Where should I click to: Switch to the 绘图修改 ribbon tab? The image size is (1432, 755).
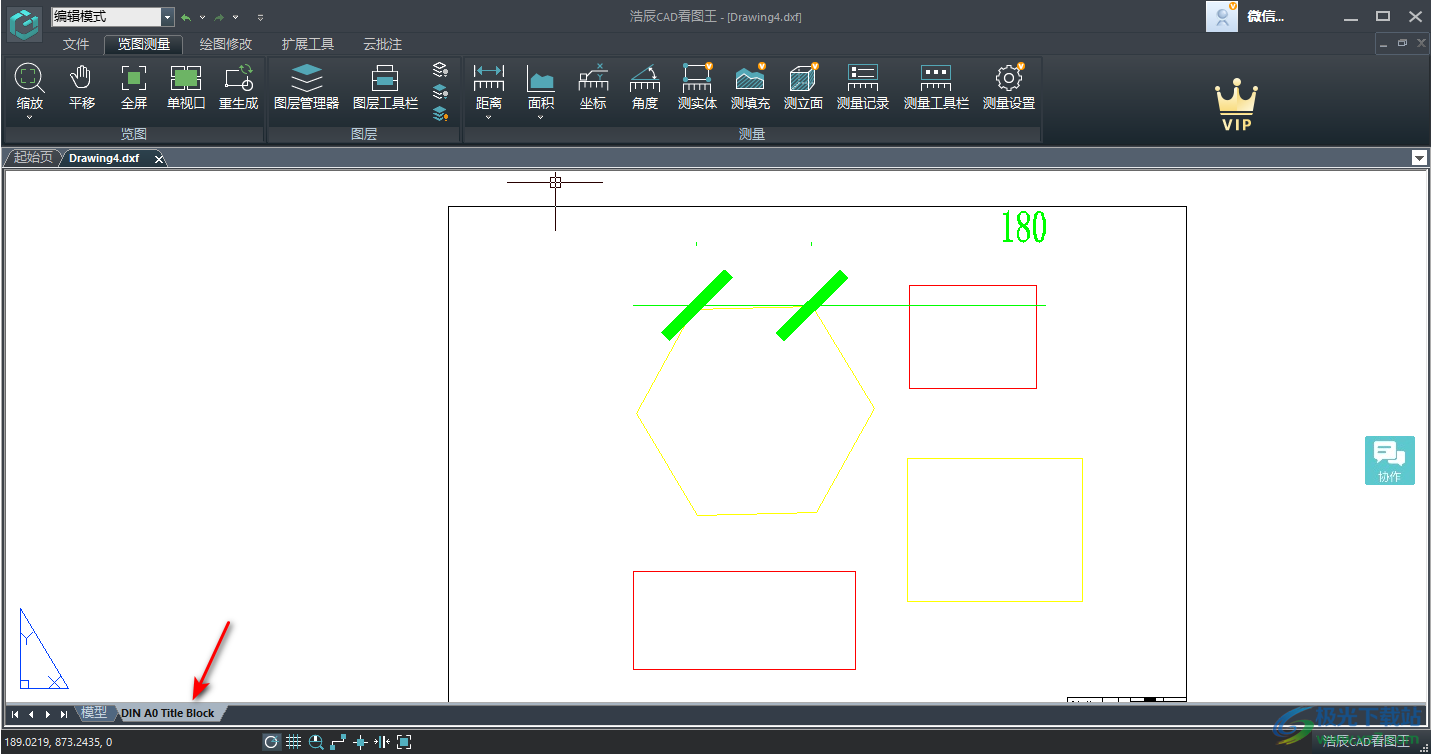[x=226, y=44]
